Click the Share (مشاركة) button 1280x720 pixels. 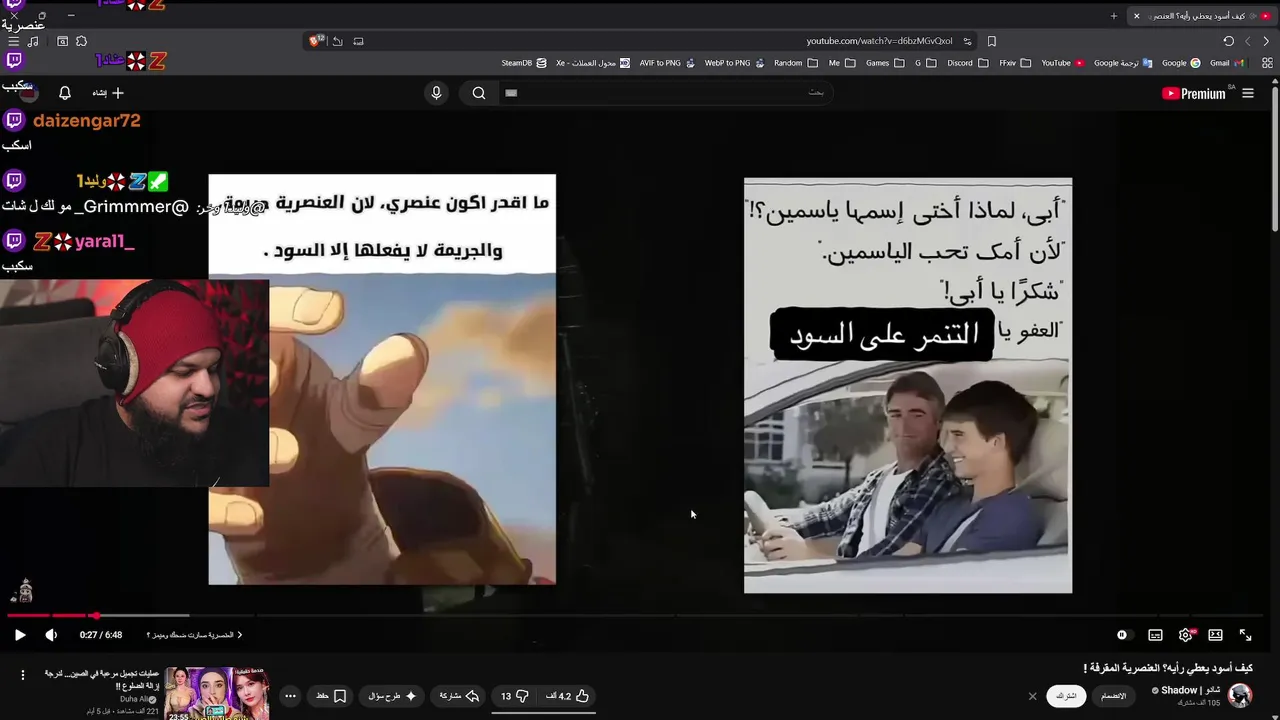tap(460, 696)
